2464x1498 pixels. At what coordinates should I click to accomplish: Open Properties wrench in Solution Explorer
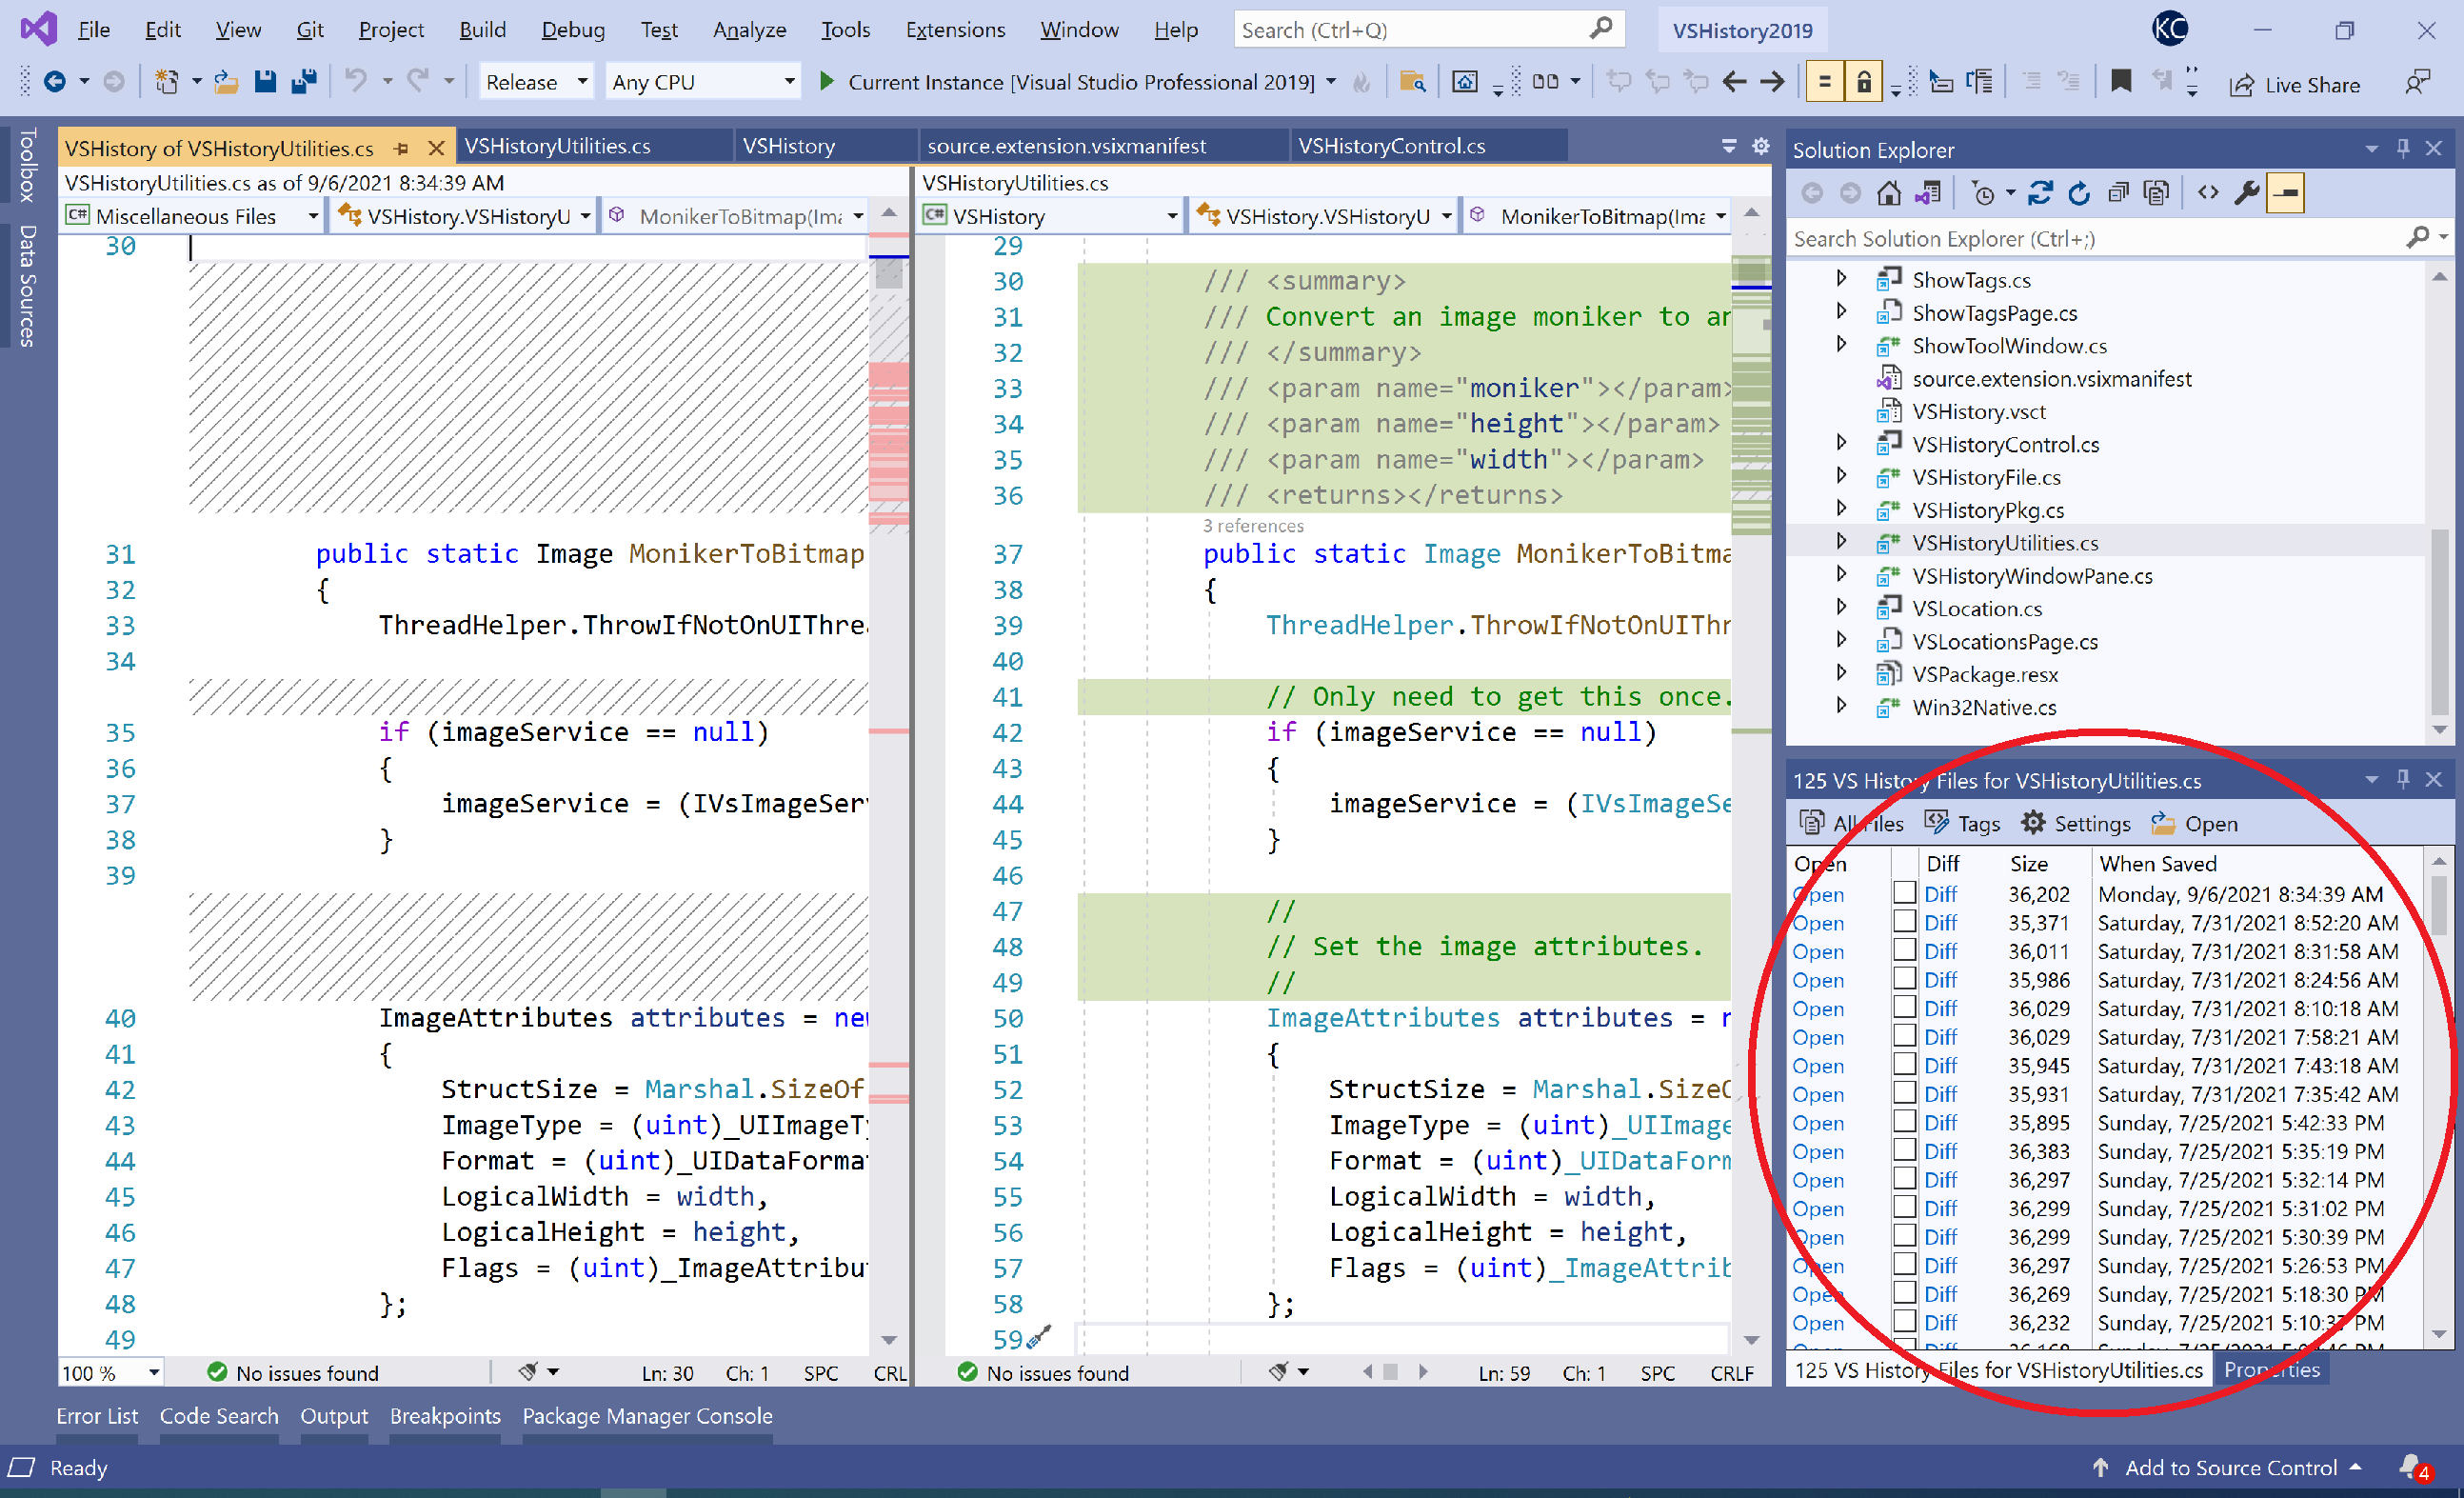2247,192
